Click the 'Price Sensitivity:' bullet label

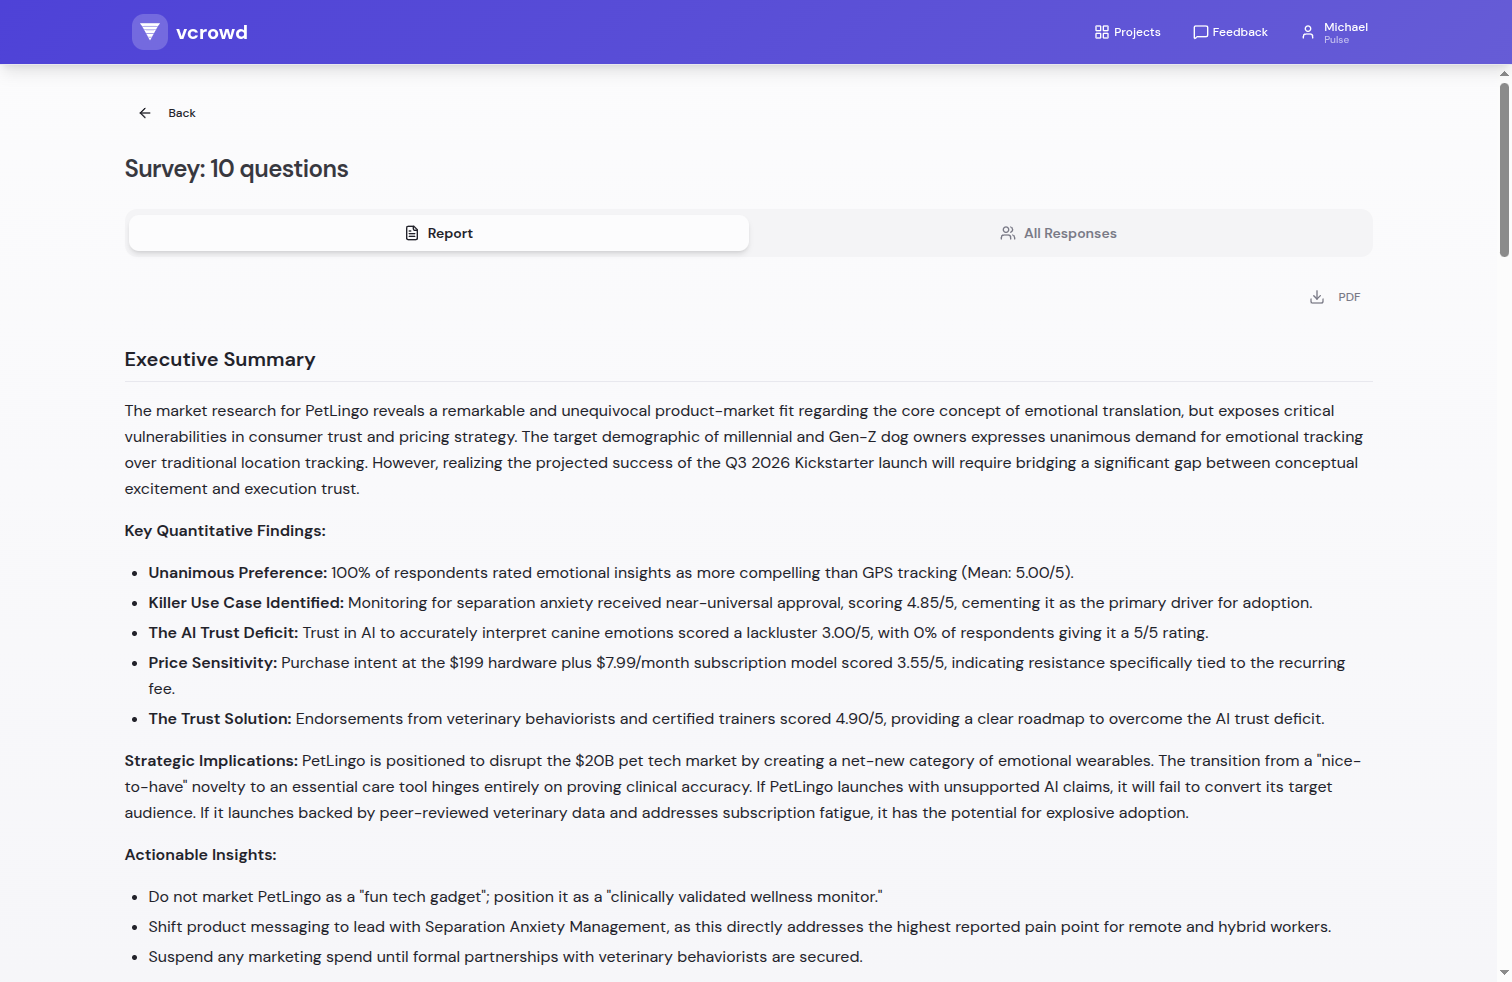[213, 663]
